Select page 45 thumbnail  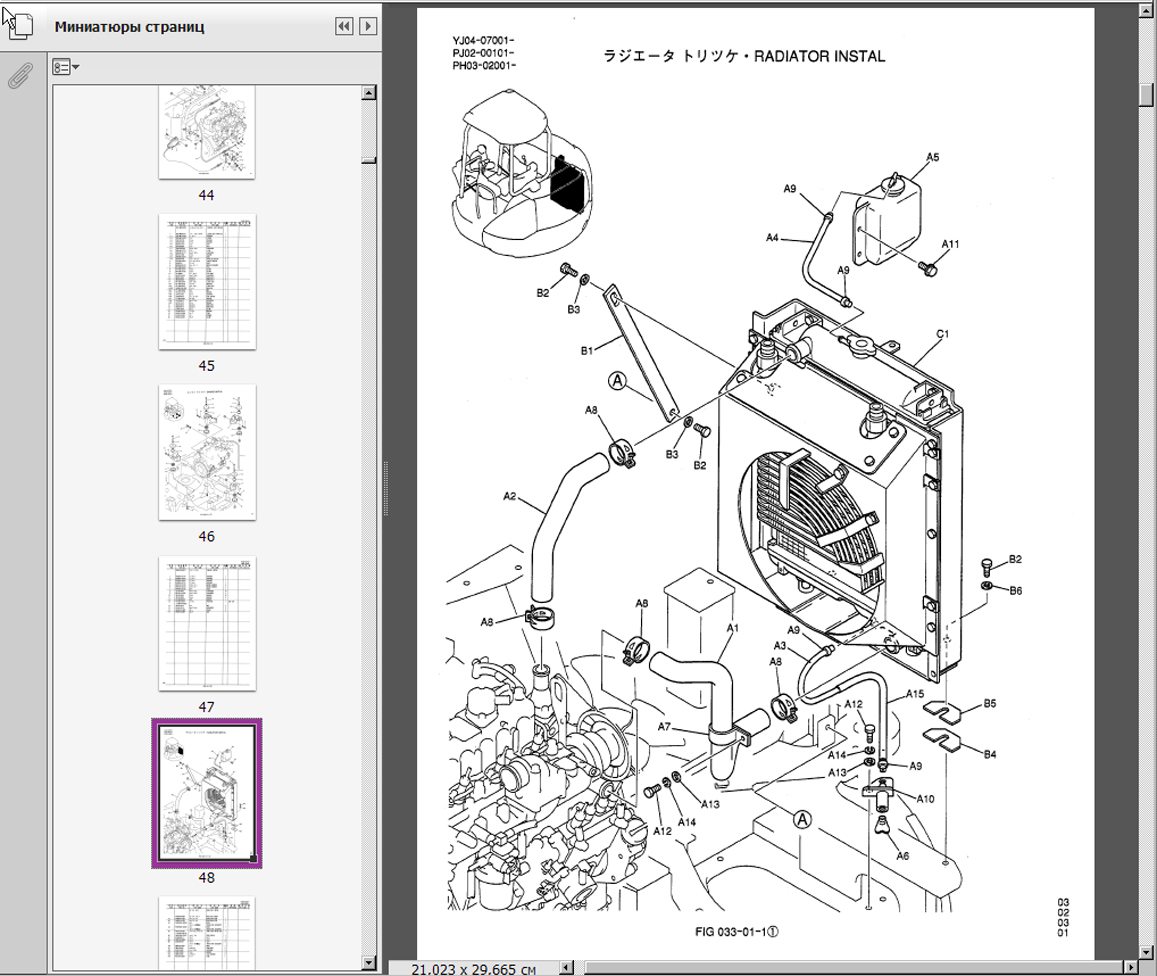[x=207, y=281]
